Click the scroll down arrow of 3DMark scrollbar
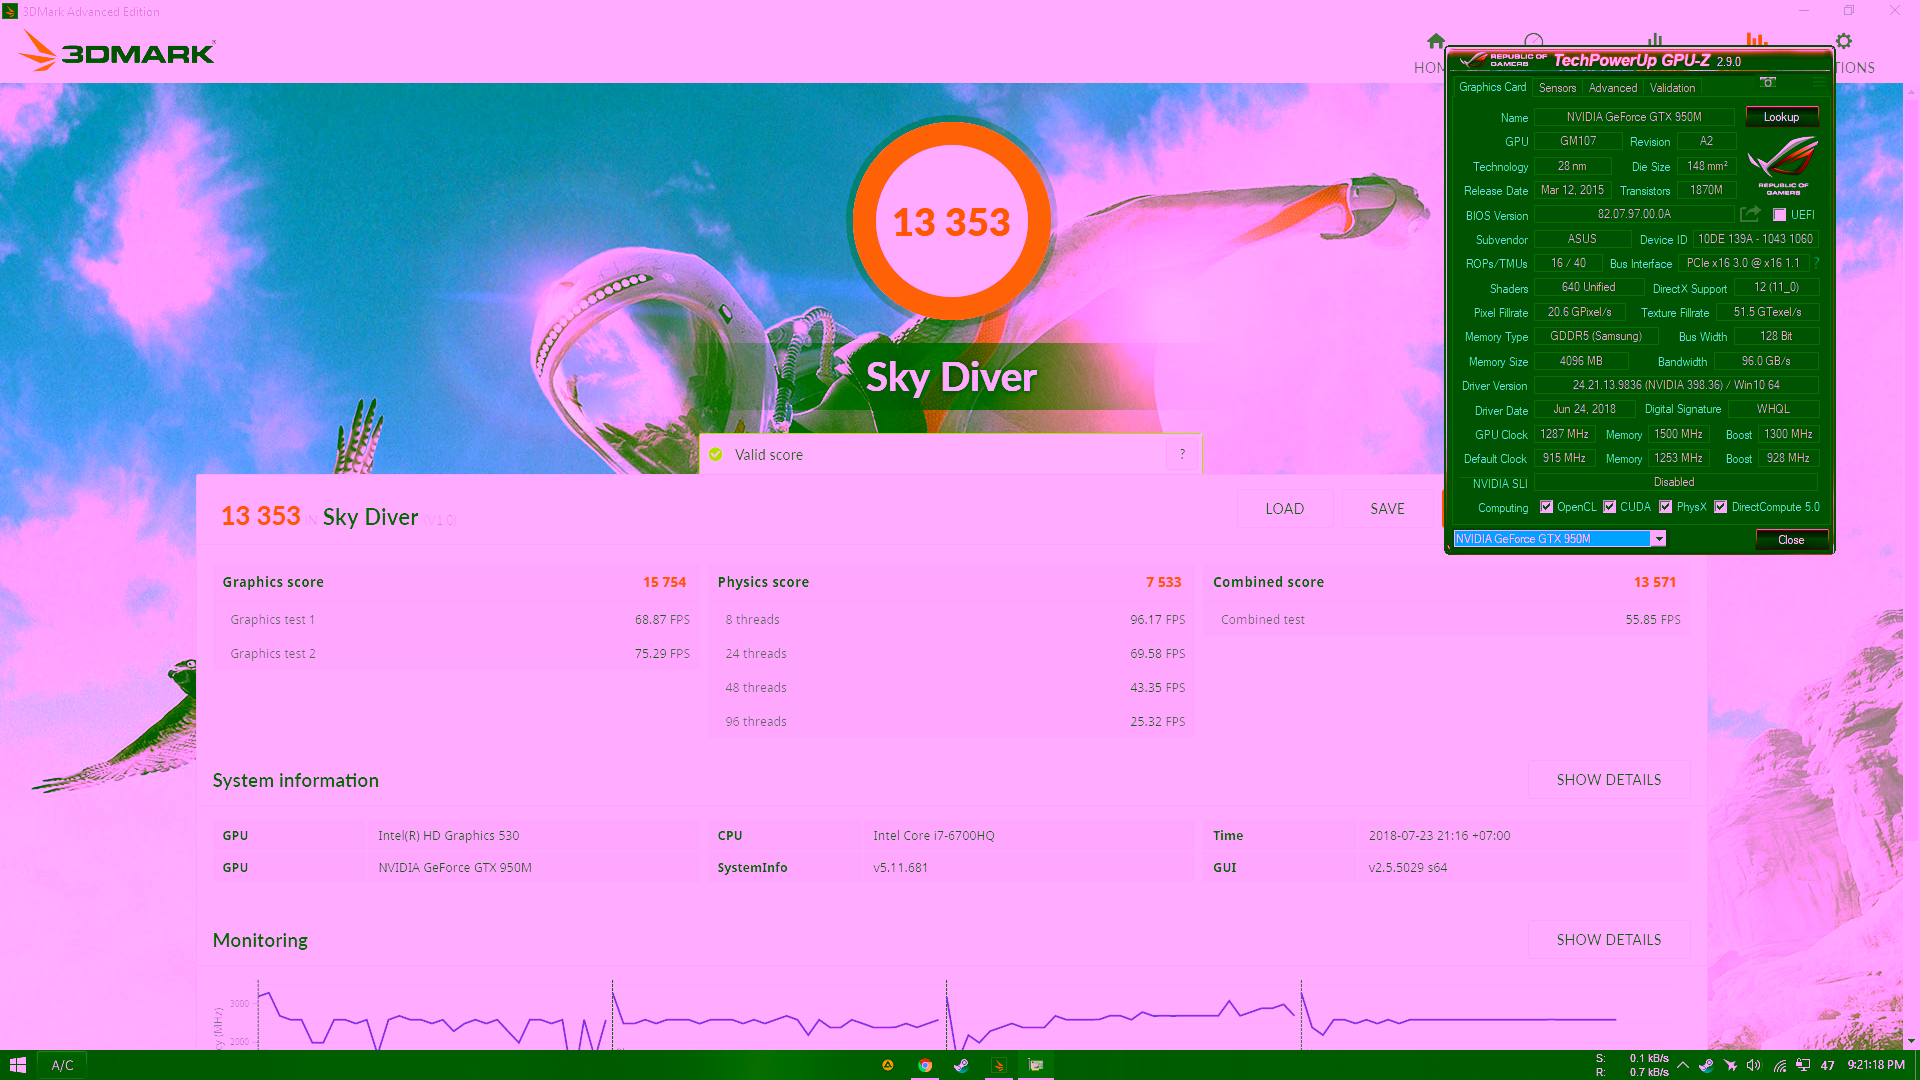The height and width of the screenshot is (1080, 1920). (x=1911, y=1041)
